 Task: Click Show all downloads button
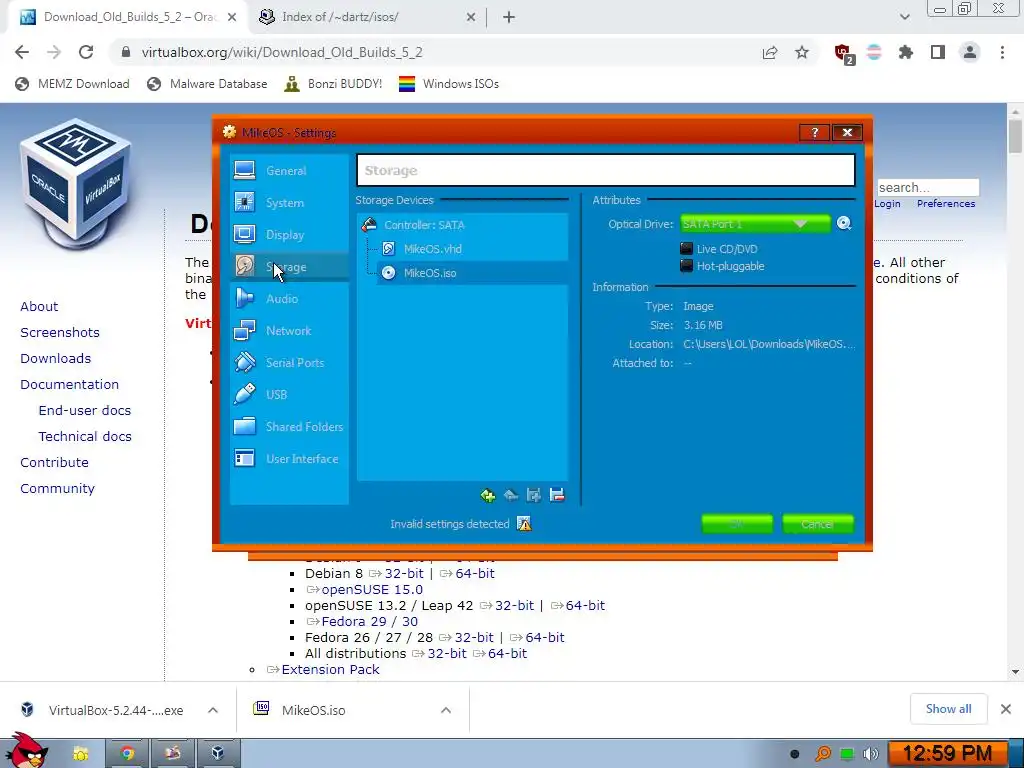pyautogui.click(x=948, y=709)
